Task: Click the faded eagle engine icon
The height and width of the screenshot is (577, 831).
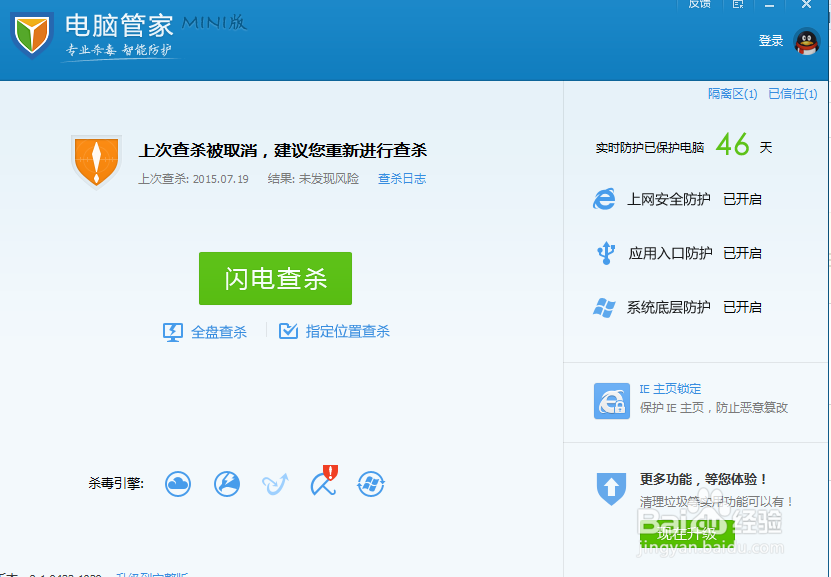Action: click(275, 484)
